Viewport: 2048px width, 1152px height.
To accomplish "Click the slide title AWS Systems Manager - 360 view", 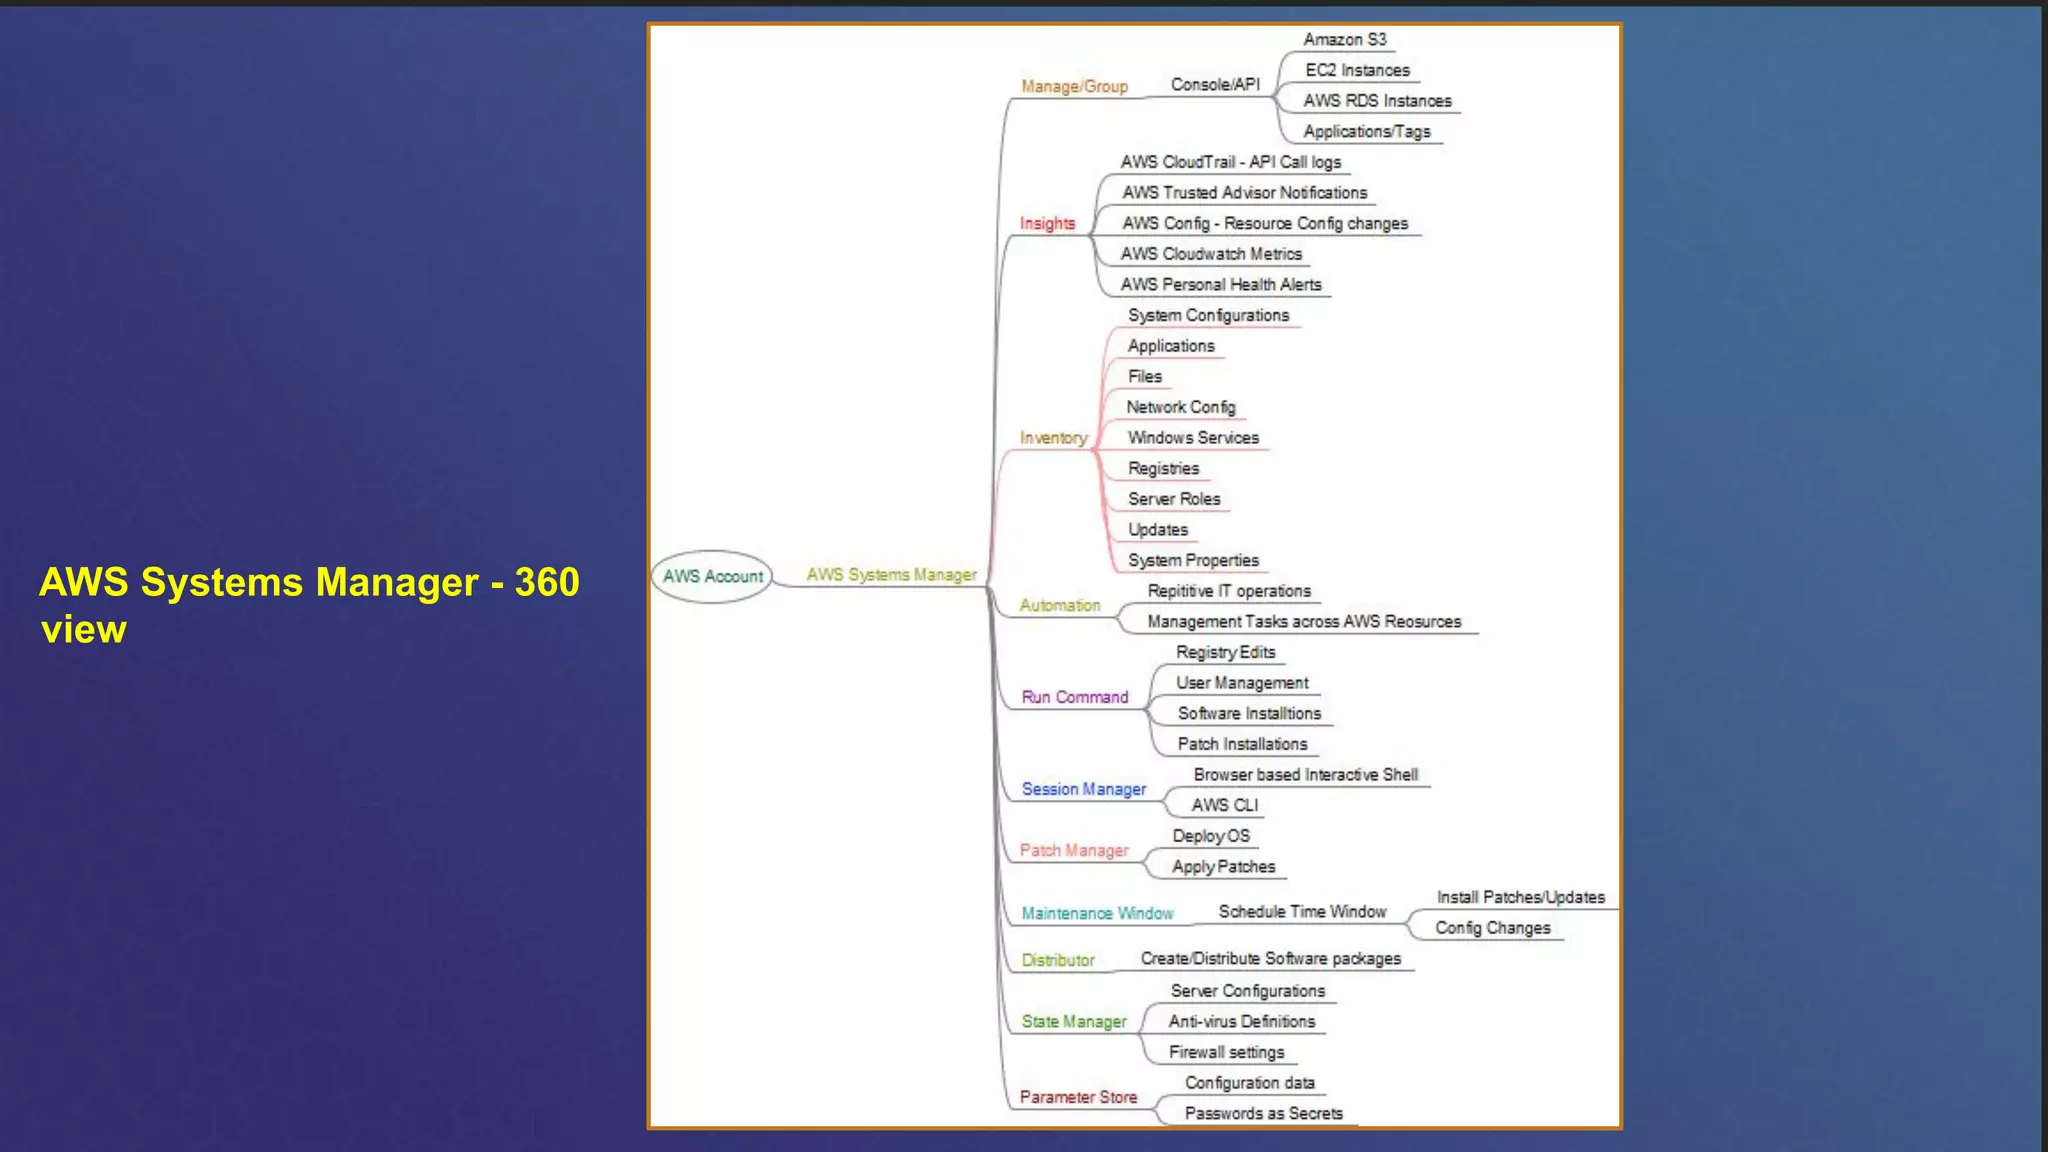I will tap(309, 605).
